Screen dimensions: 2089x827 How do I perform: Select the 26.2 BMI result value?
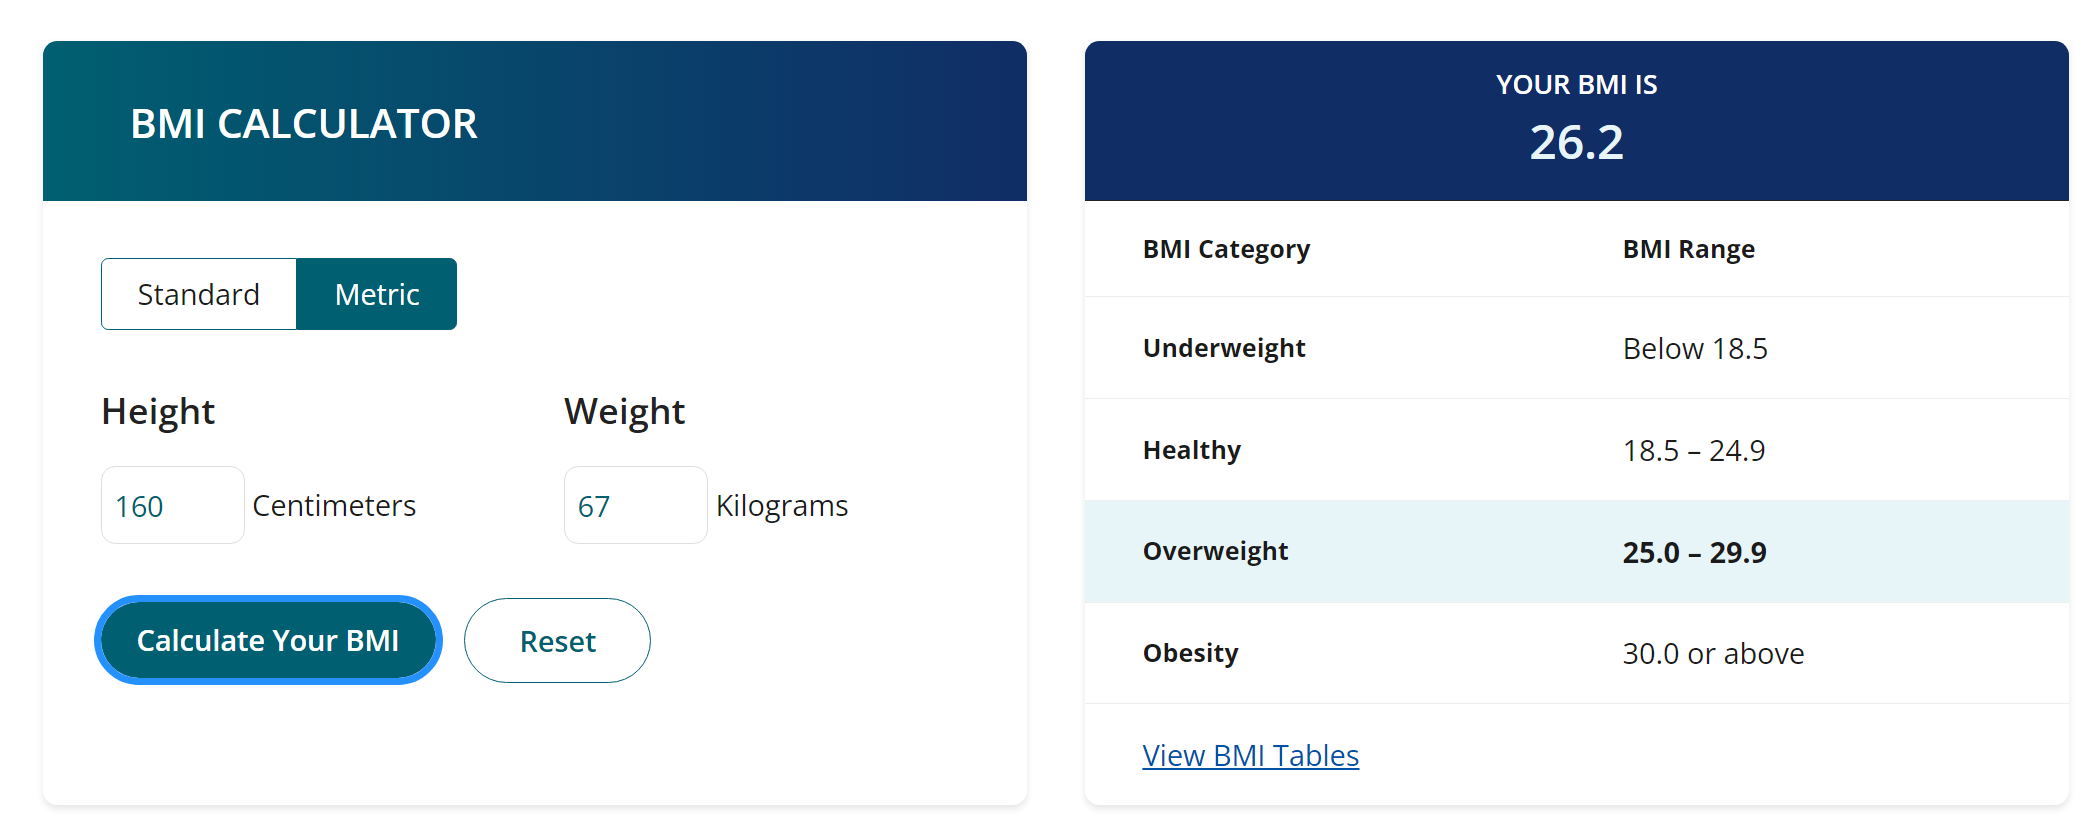click(1576, 142)
